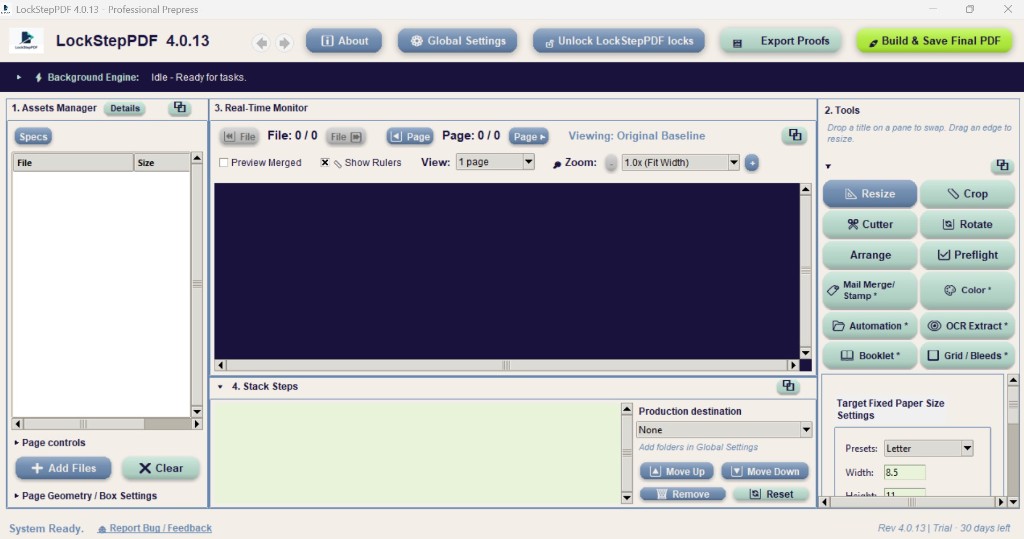Screen dimensions: 1024x539
Task: Click Unlock LockStepPDF locks
Action: coord(618,41)
